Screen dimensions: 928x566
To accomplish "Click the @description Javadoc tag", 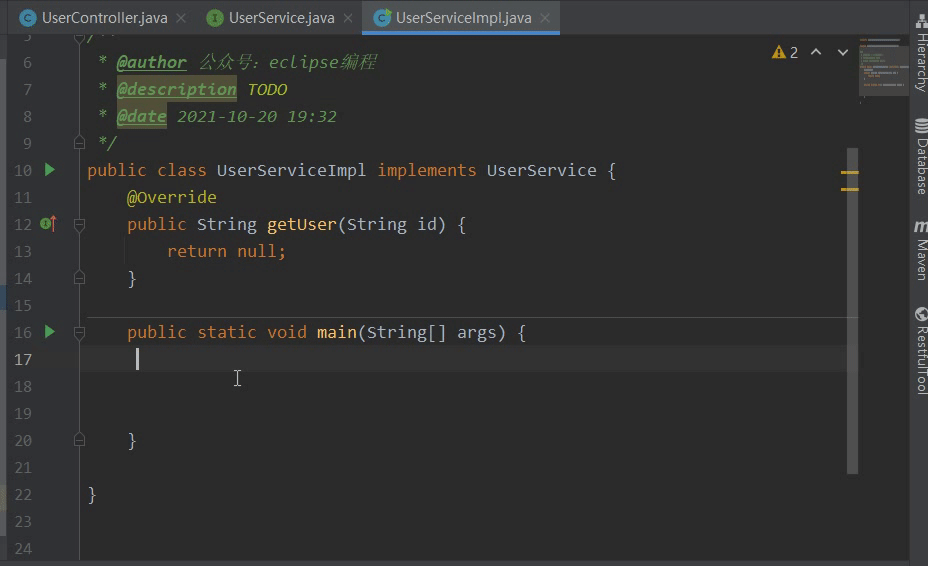I will coord(177,89).
